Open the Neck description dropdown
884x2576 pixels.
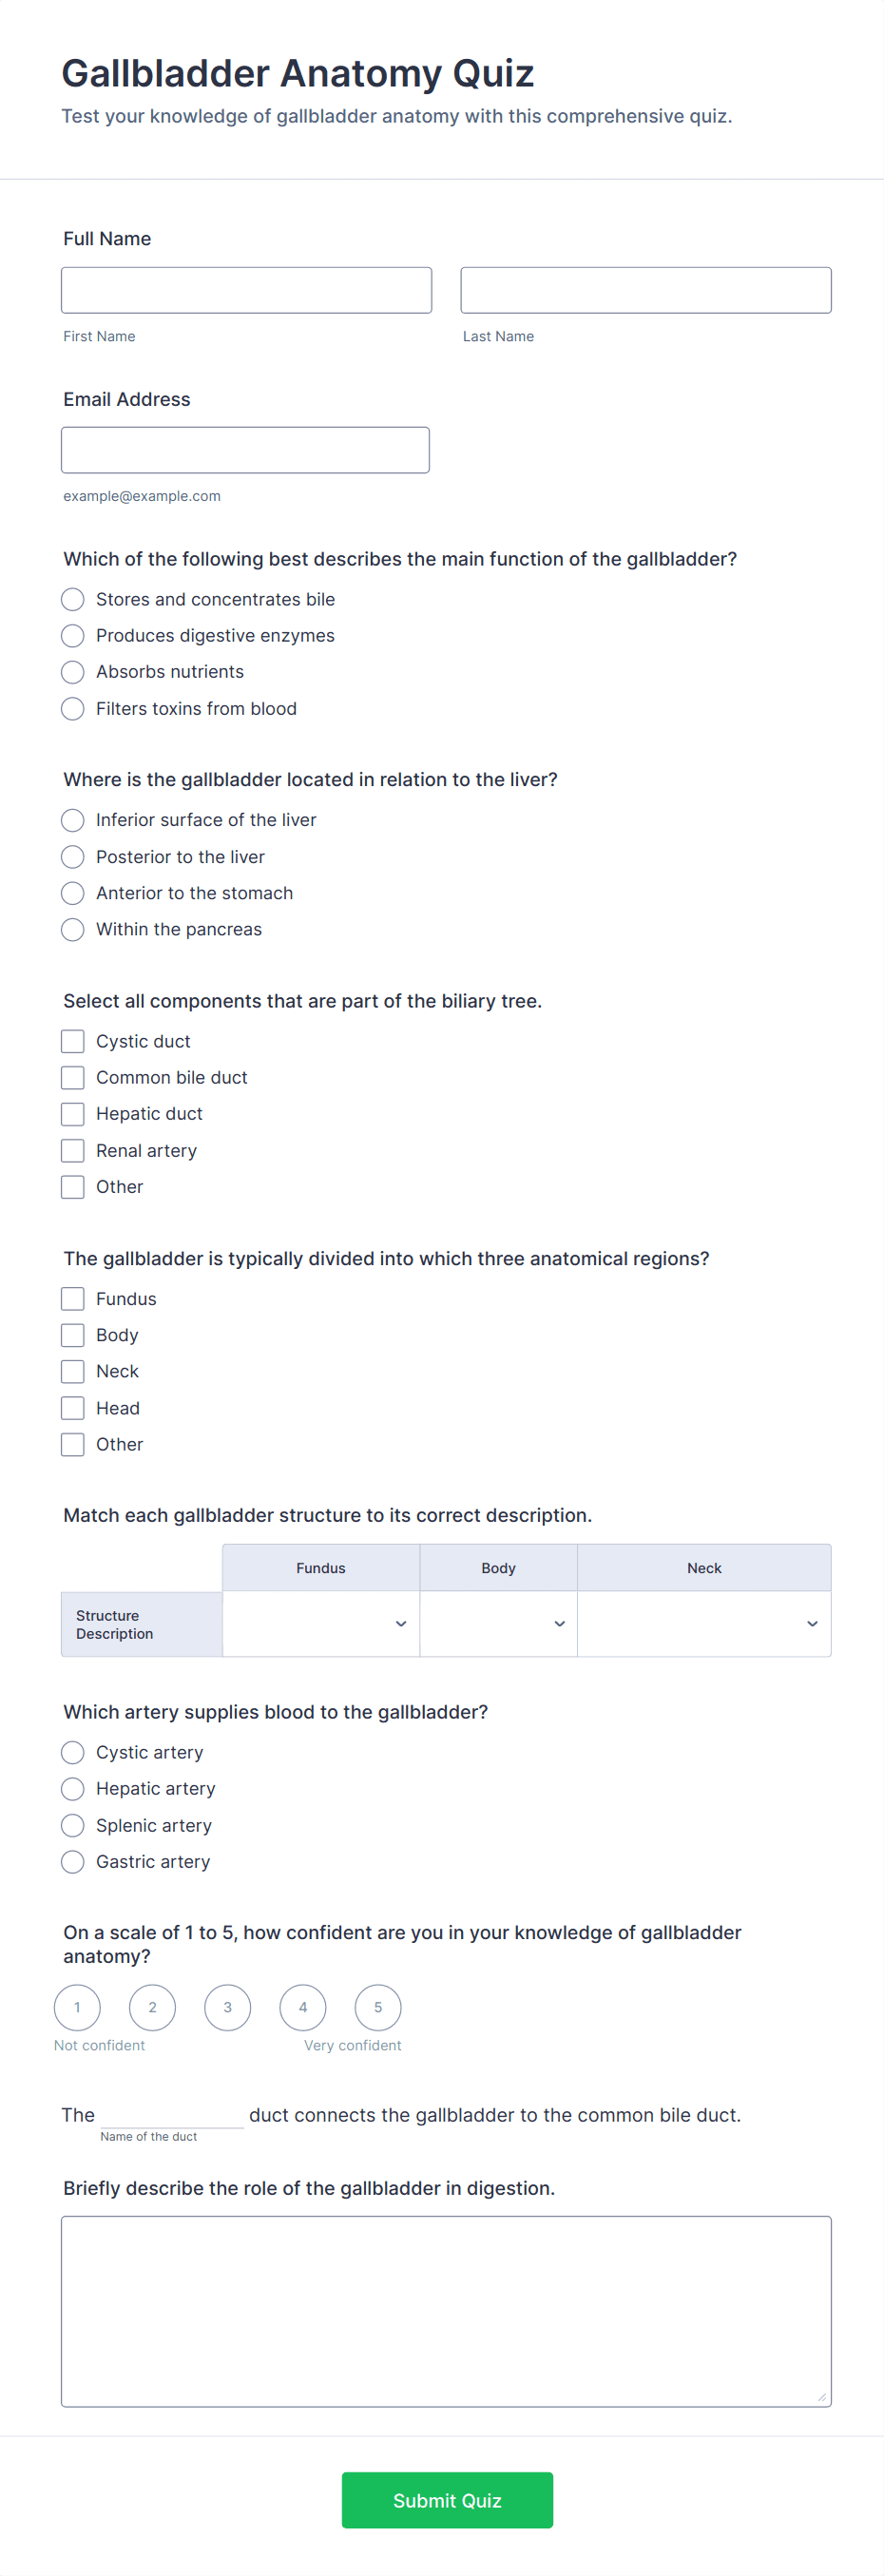[703, 1623]
